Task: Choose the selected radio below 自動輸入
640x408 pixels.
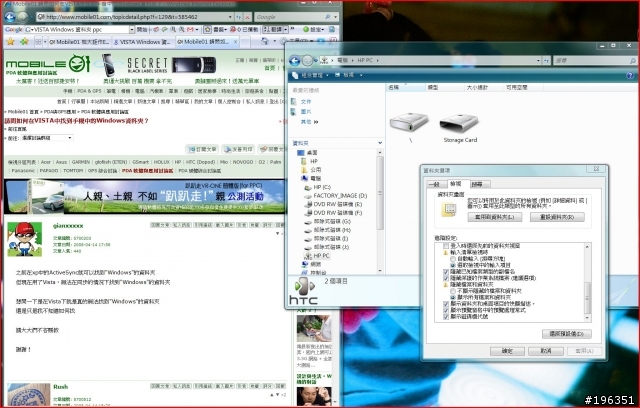Action: coord(453,265)
